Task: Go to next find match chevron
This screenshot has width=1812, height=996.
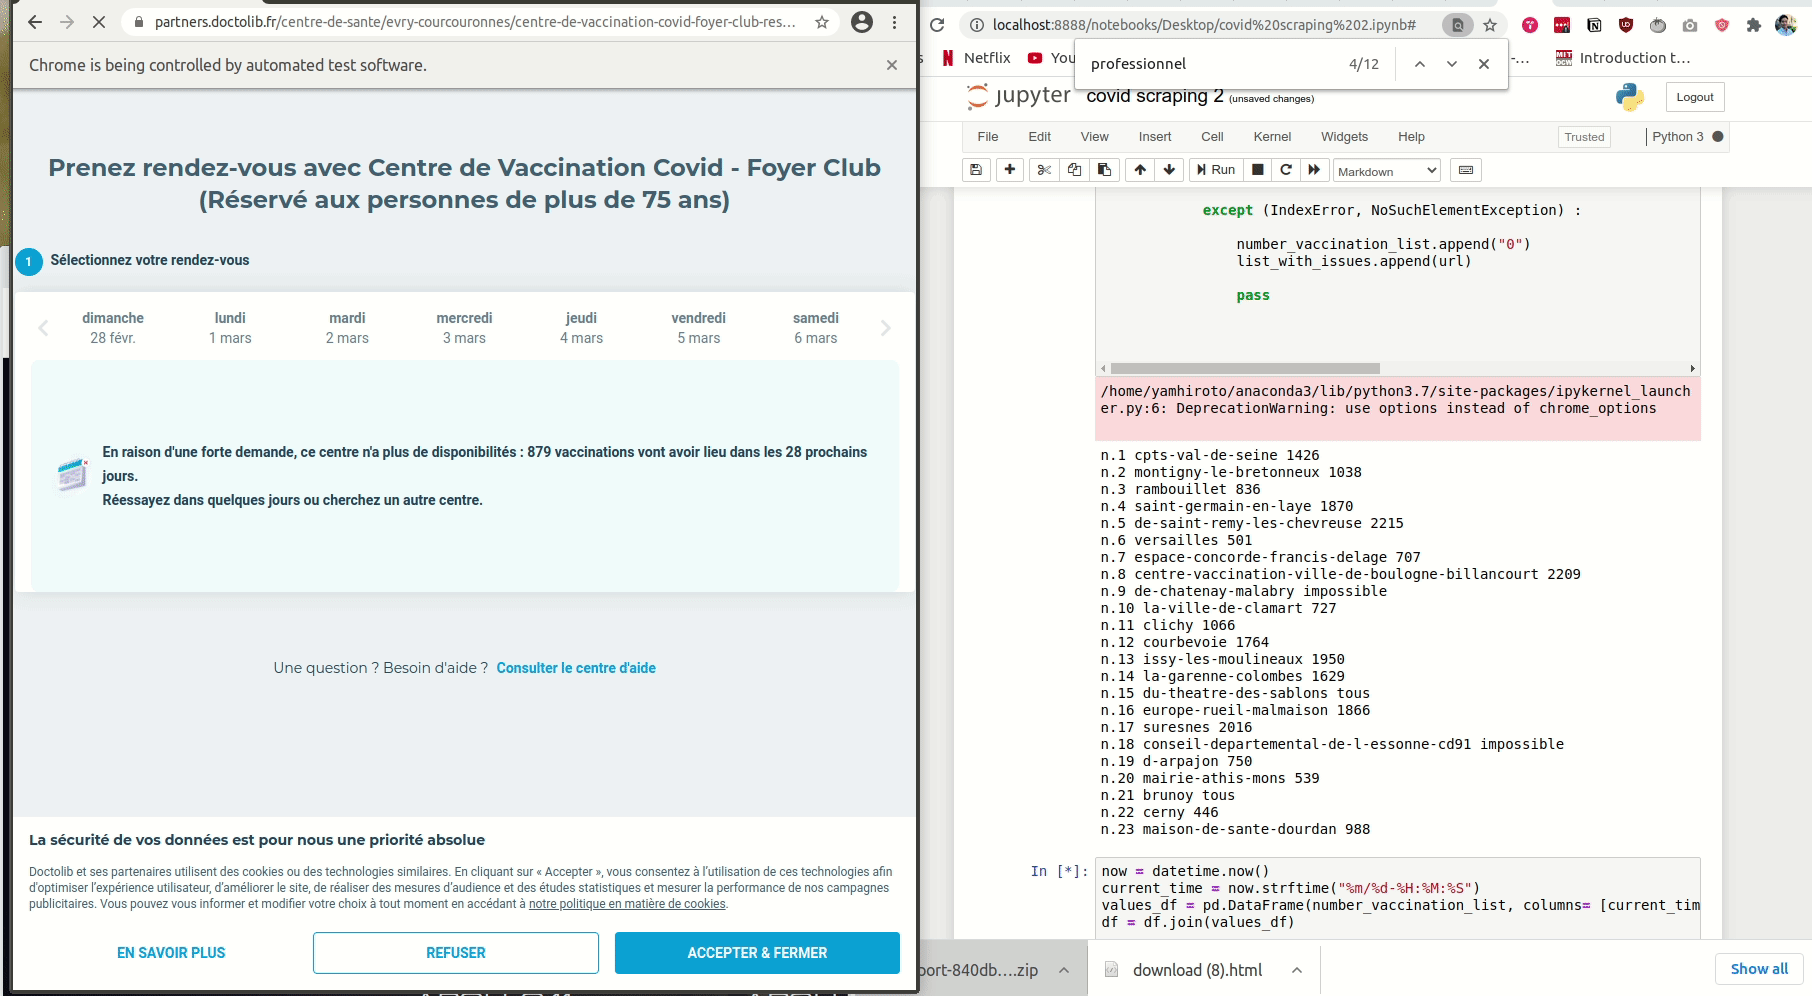Action: [1451, 64]
